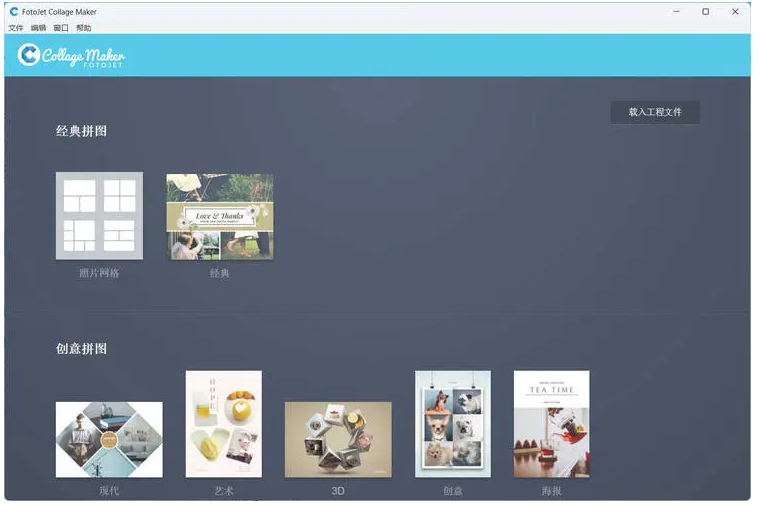The image size is (761, 513).
Task: Select the art-style food collage thumbnail
Action: point(224,424)
